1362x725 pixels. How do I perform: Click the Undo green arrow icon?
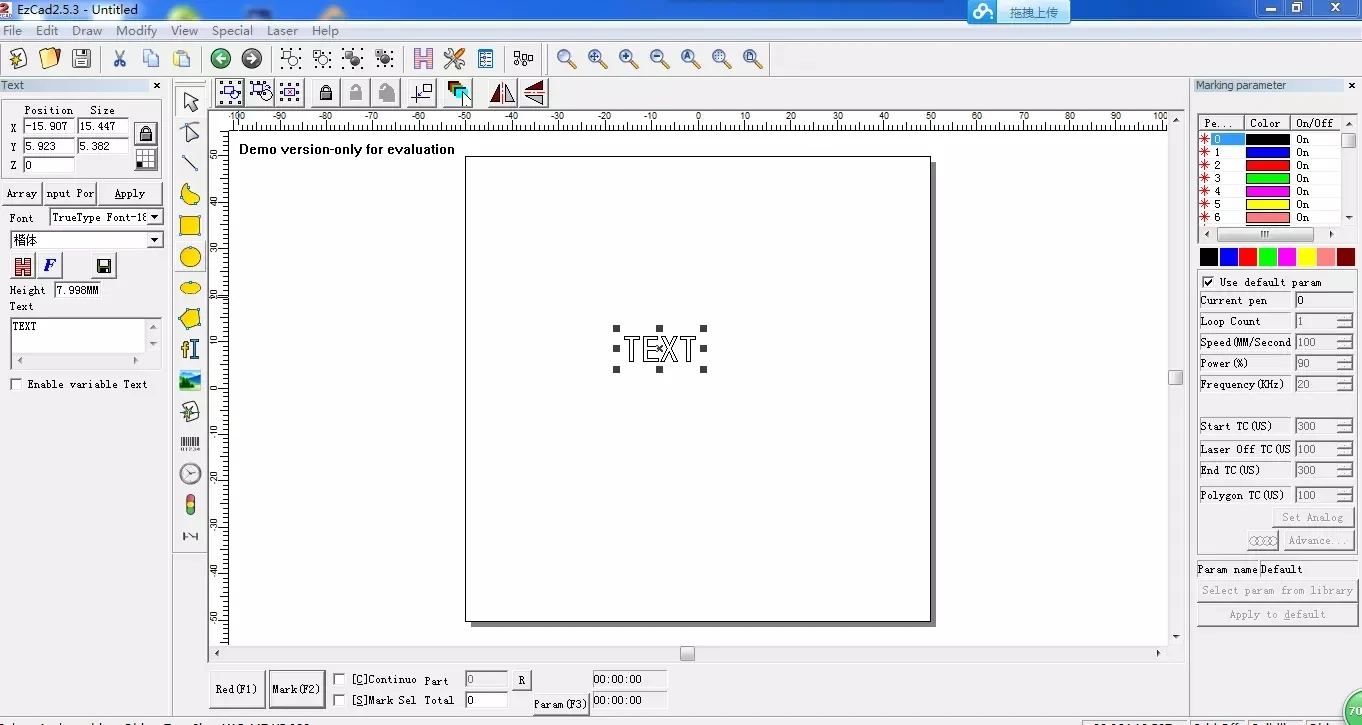(x=221, y=59)
